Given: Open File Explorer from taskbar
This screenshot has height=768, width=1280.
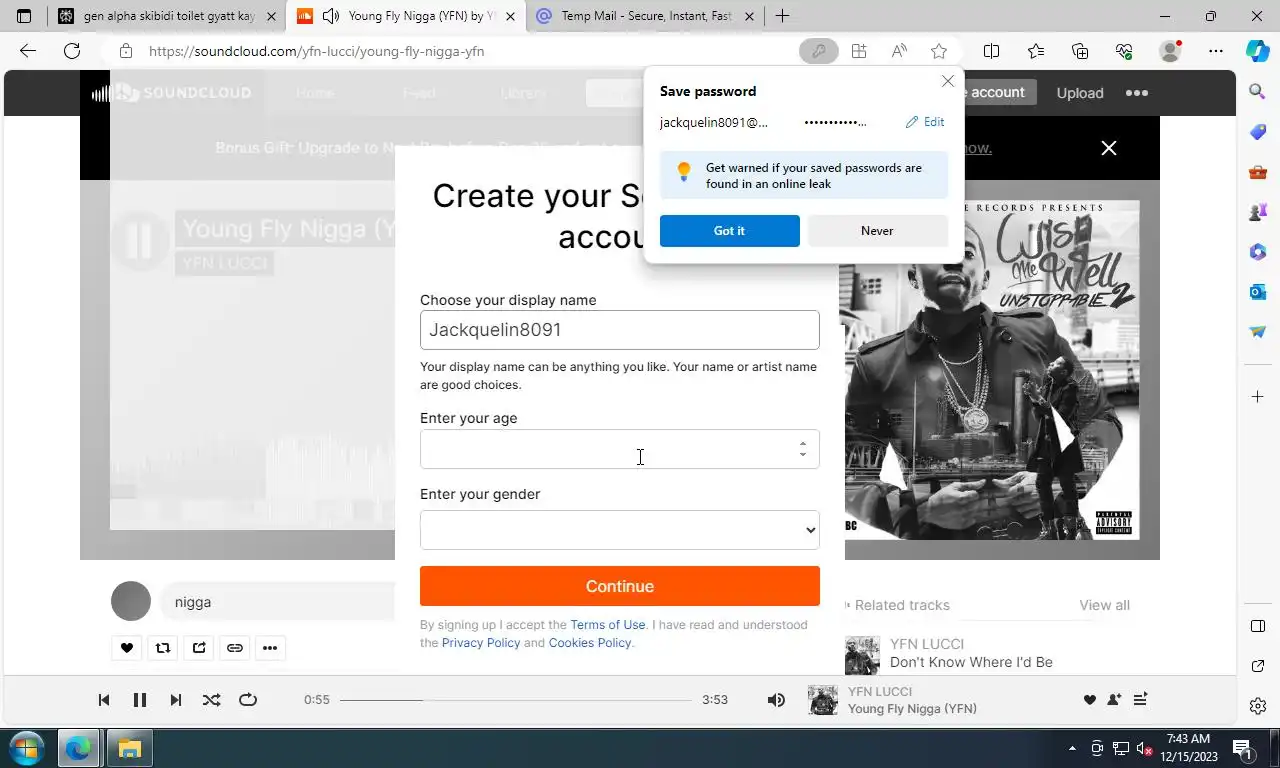Looking at the screenshot, I should (x=130, y=748).
